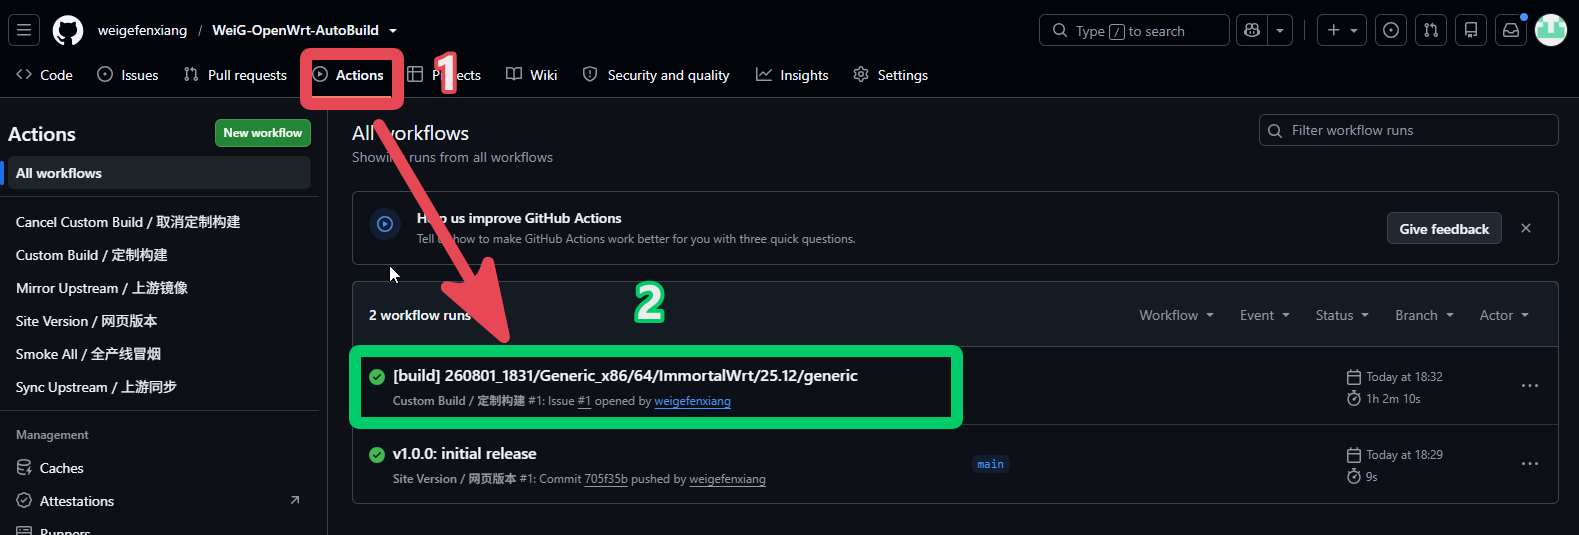This screenshot has width=1579, height=535.
Task: Open the Status filter dropdown
Action: coord(1342,315)
